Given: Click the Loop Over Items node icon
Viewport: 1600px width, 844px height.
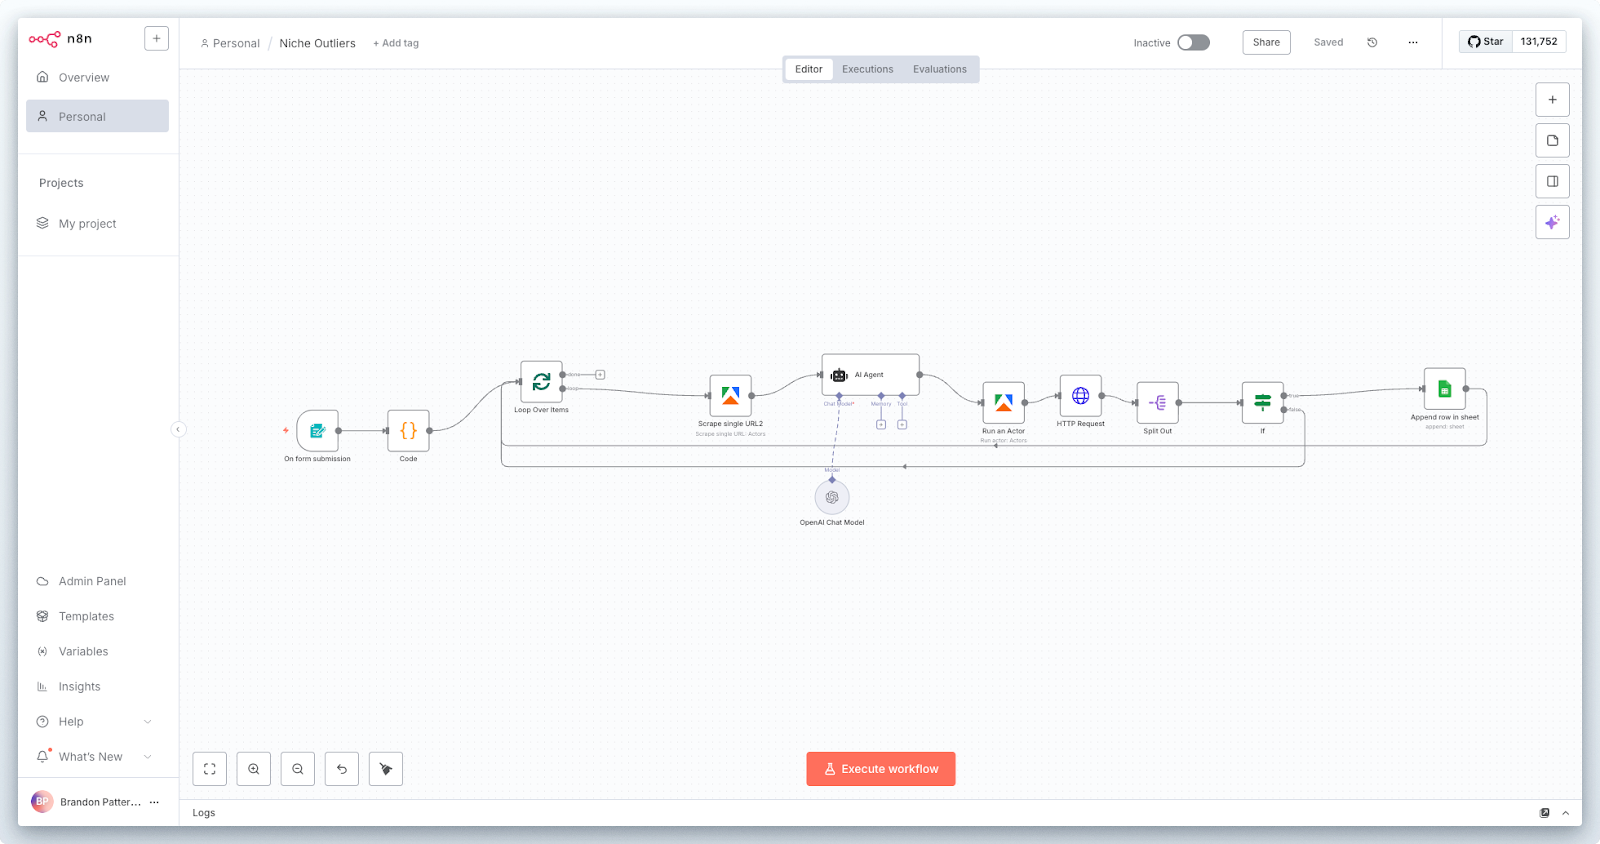Looking at the screenshot, I should pos(541,382).
